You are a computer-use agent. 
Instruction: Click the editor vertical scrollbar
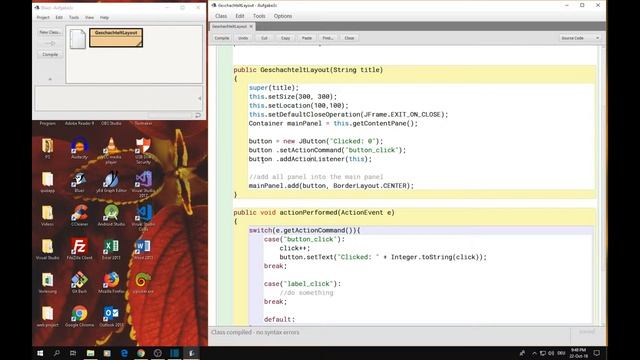click(x=603, y=185)
